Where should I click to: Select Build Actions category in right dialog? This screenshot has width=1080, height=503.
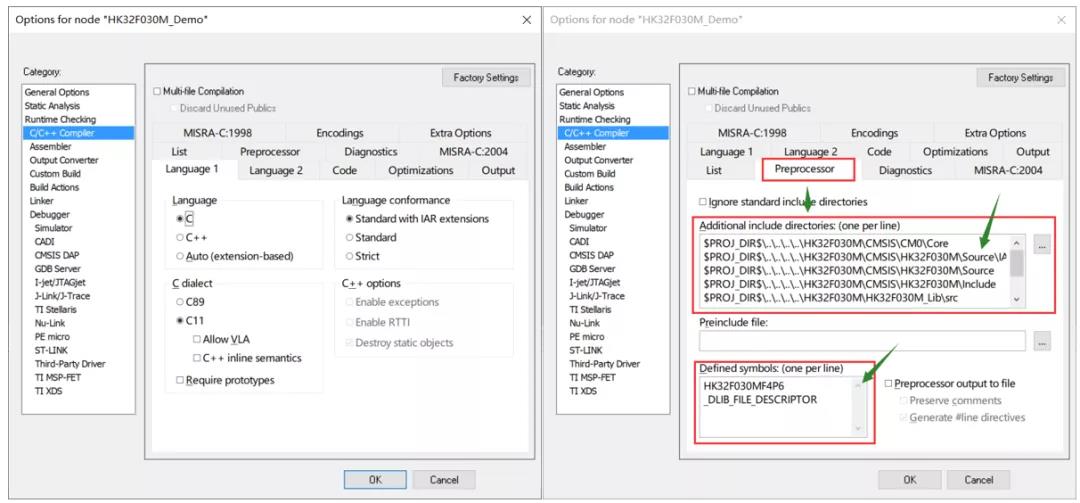click(589, 187)
